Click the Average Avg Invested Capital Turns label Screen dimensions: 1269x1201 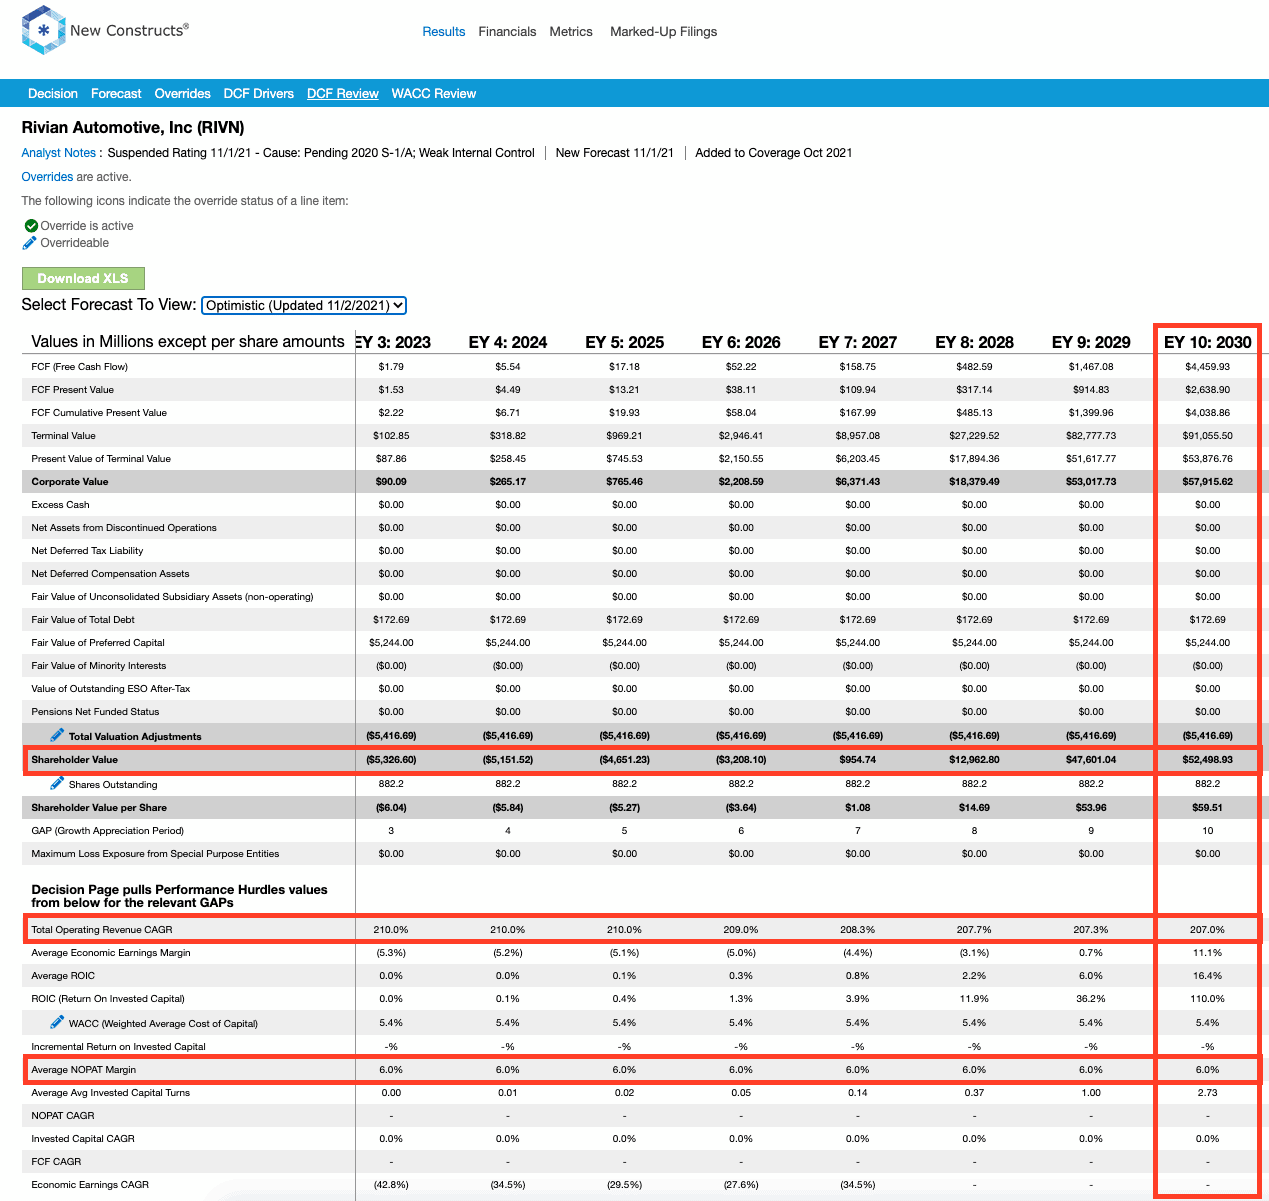click(111, 1093)
